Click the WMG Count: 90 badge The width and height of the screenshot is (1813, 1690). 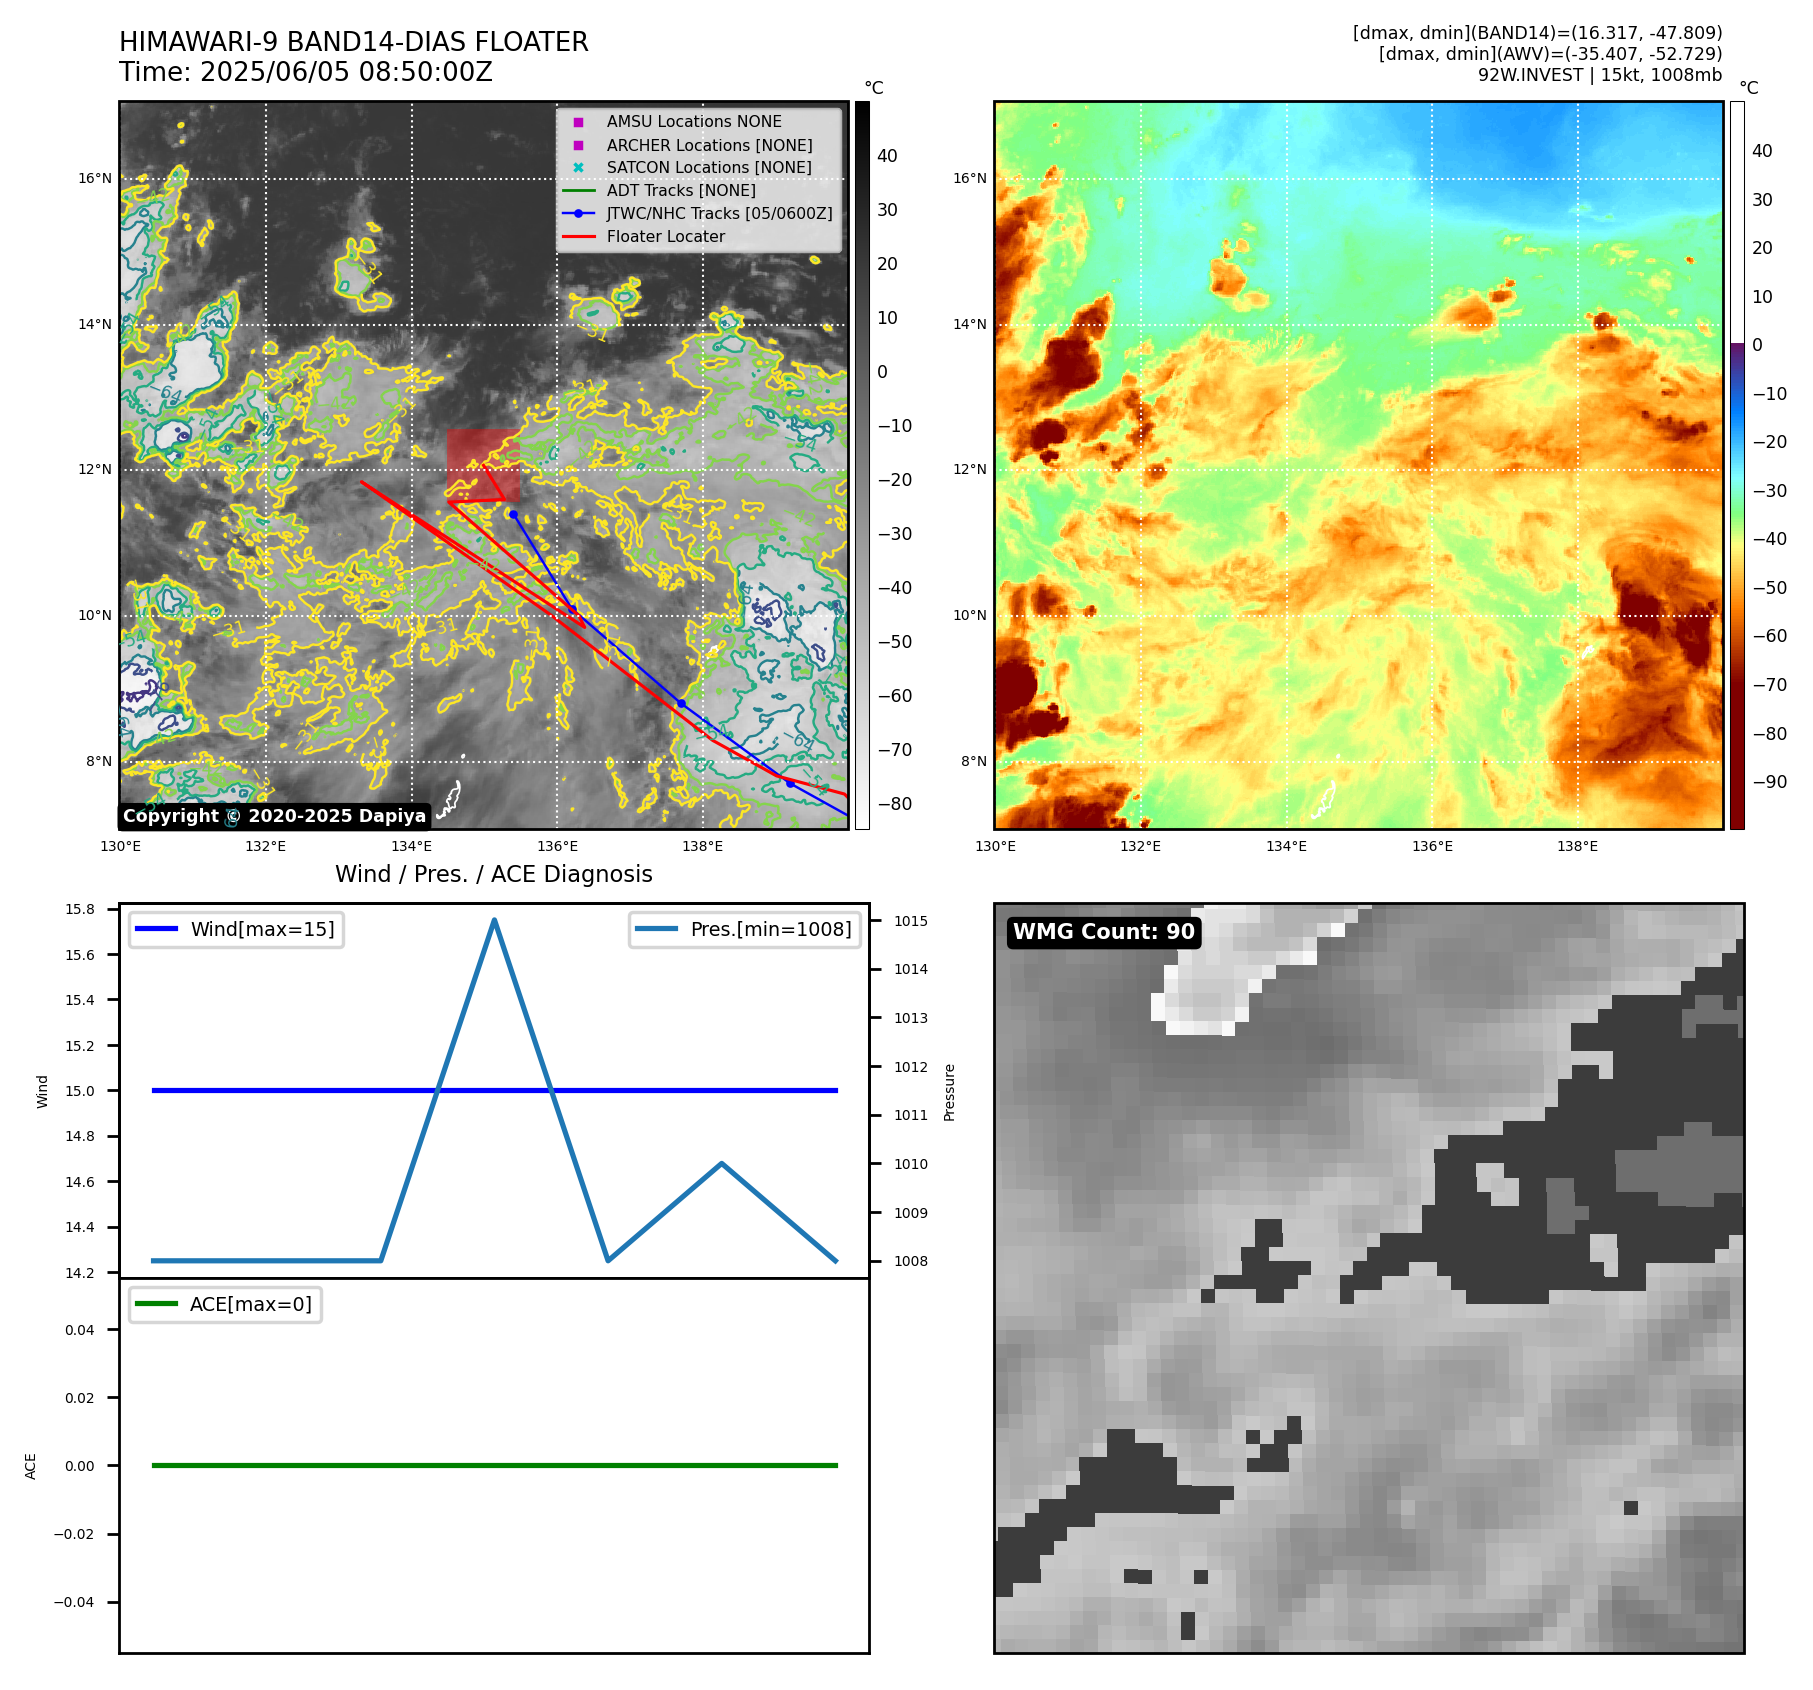pyautogui.click(x=1103, y=932)
